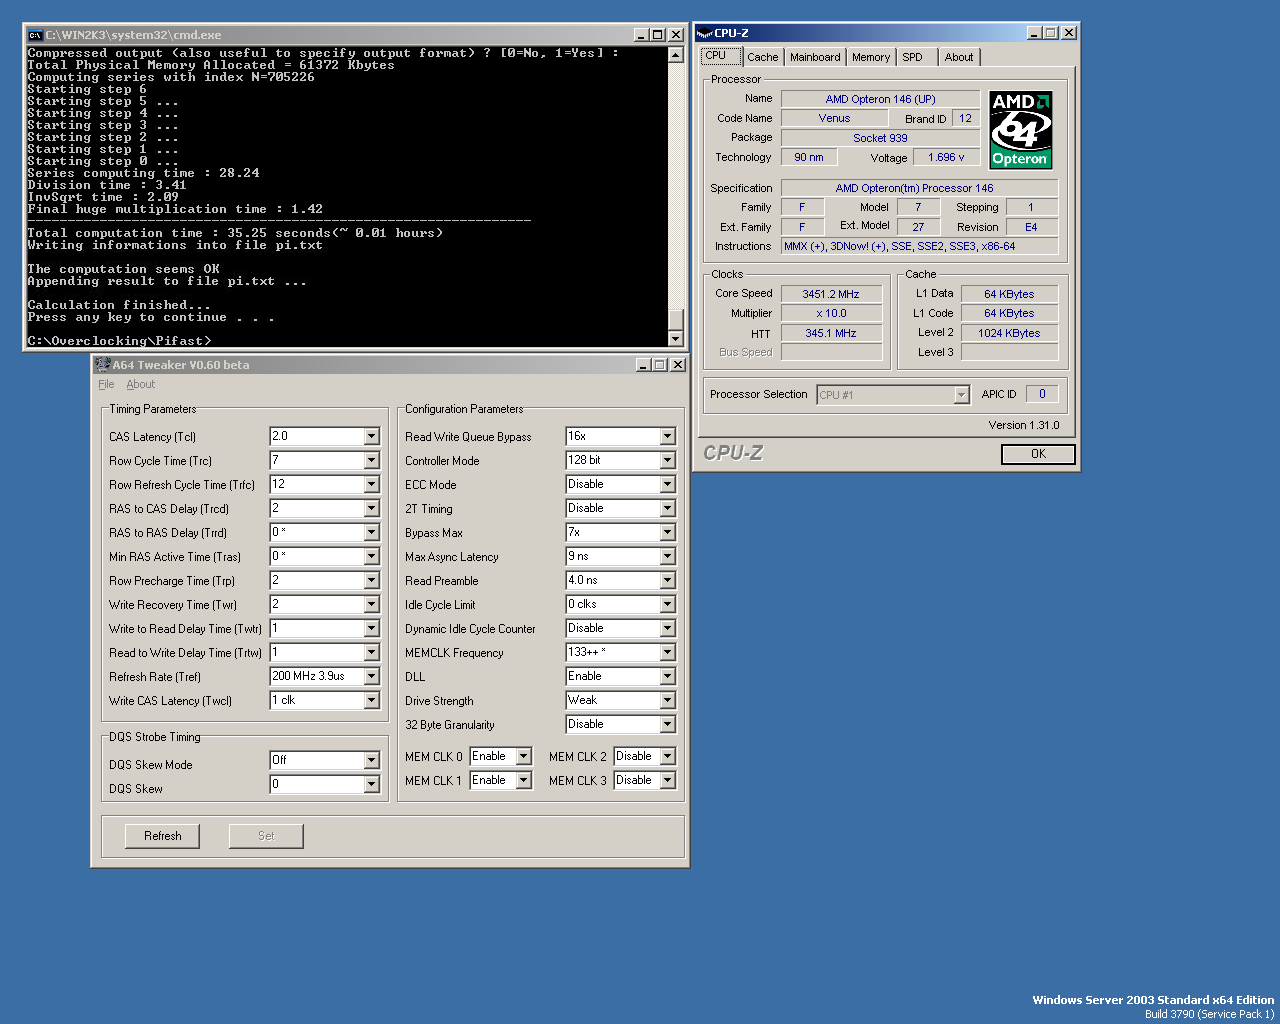Viewport: 1280px width, 1024px height.
Task: Open the Max Async Latency dropdown
Action: click(x=668, y=556)
